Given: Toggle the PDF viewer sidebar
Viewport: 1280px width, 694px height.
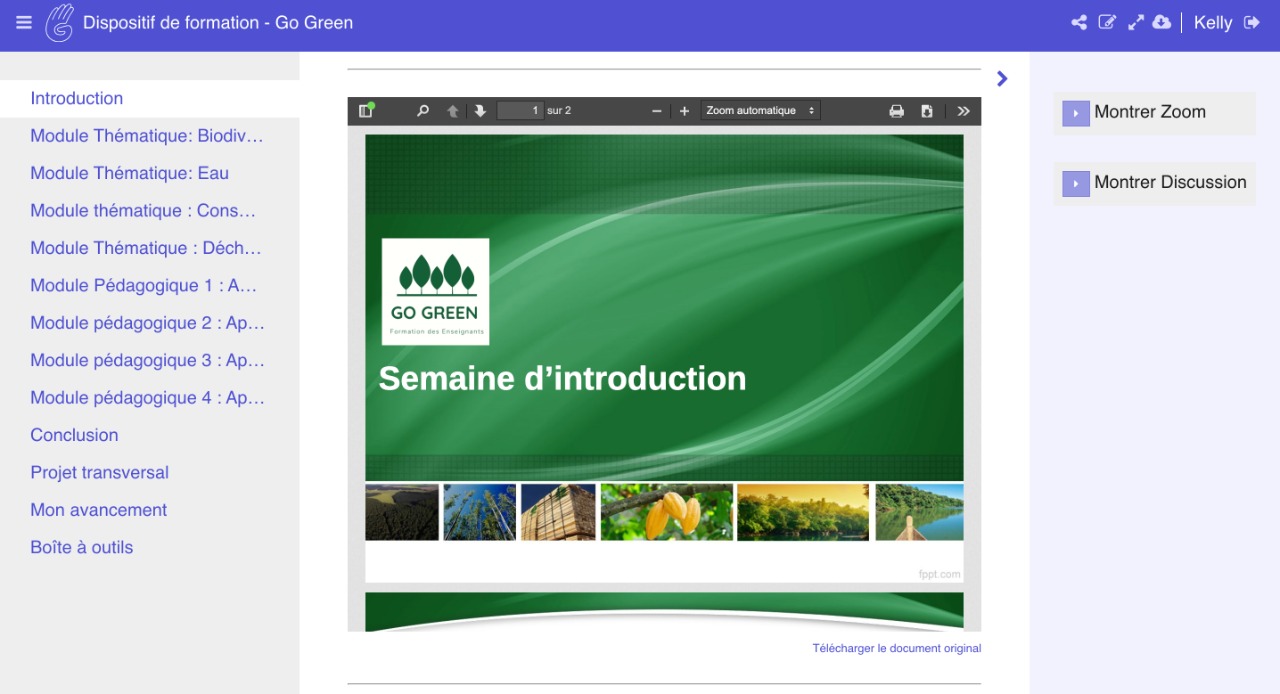Looking at the screenshot, I should click(366, 111).
